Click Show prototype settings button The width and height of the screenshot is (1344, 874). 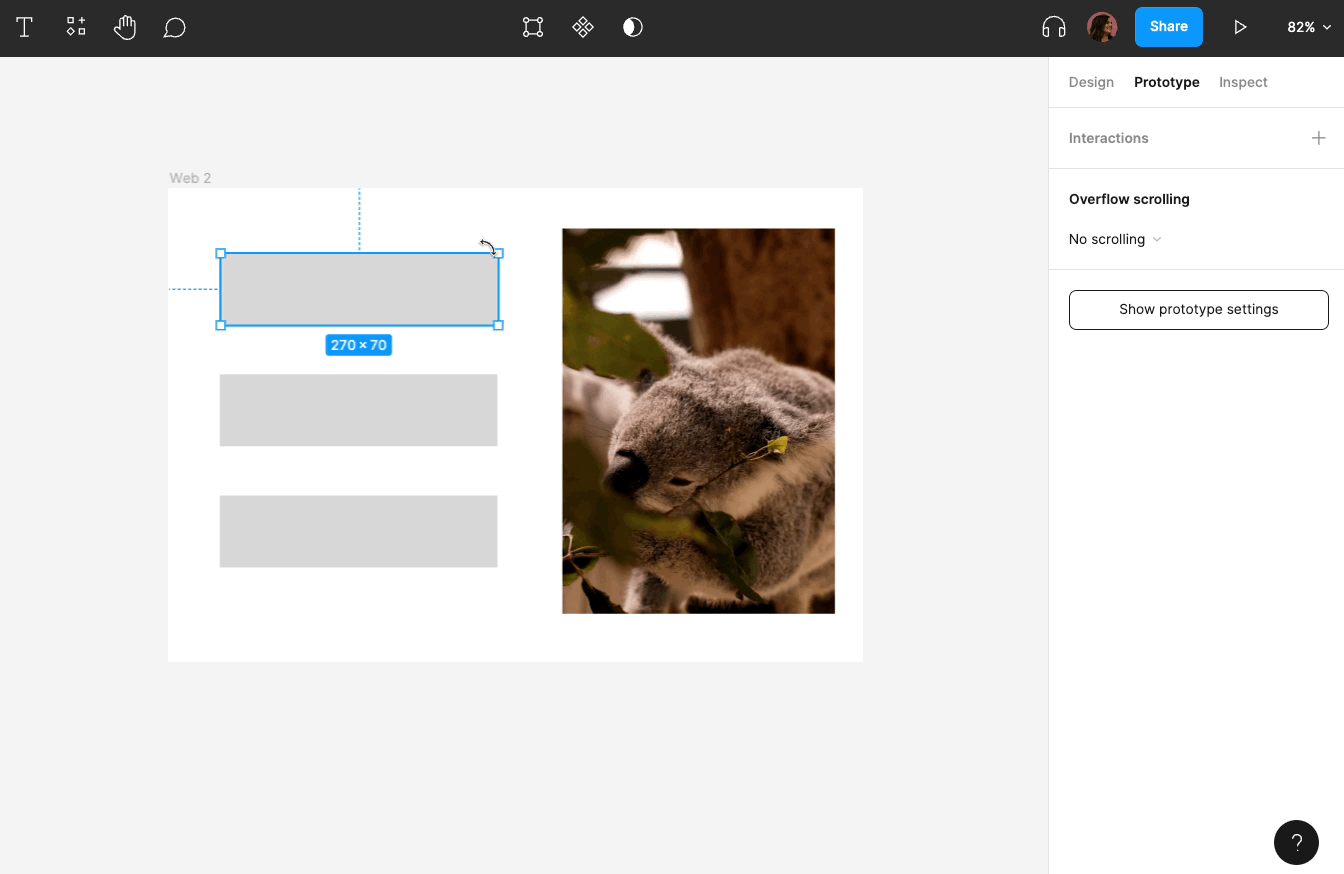1198,309
